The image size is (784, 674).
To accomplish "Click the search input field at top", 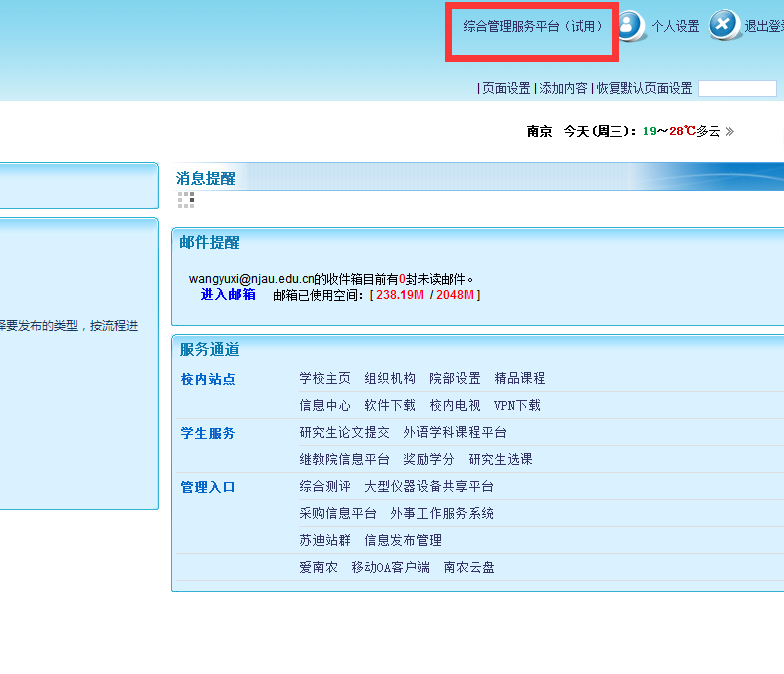I will point(737,88).
